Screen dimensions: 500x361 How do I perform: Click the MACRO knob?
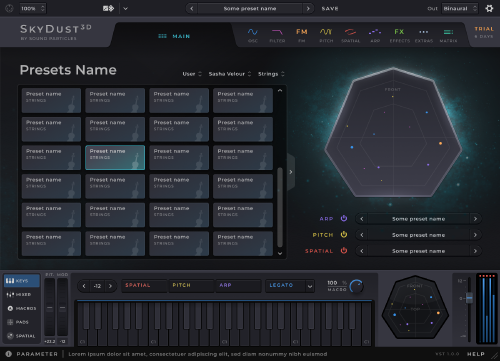[x=357, y=286]
